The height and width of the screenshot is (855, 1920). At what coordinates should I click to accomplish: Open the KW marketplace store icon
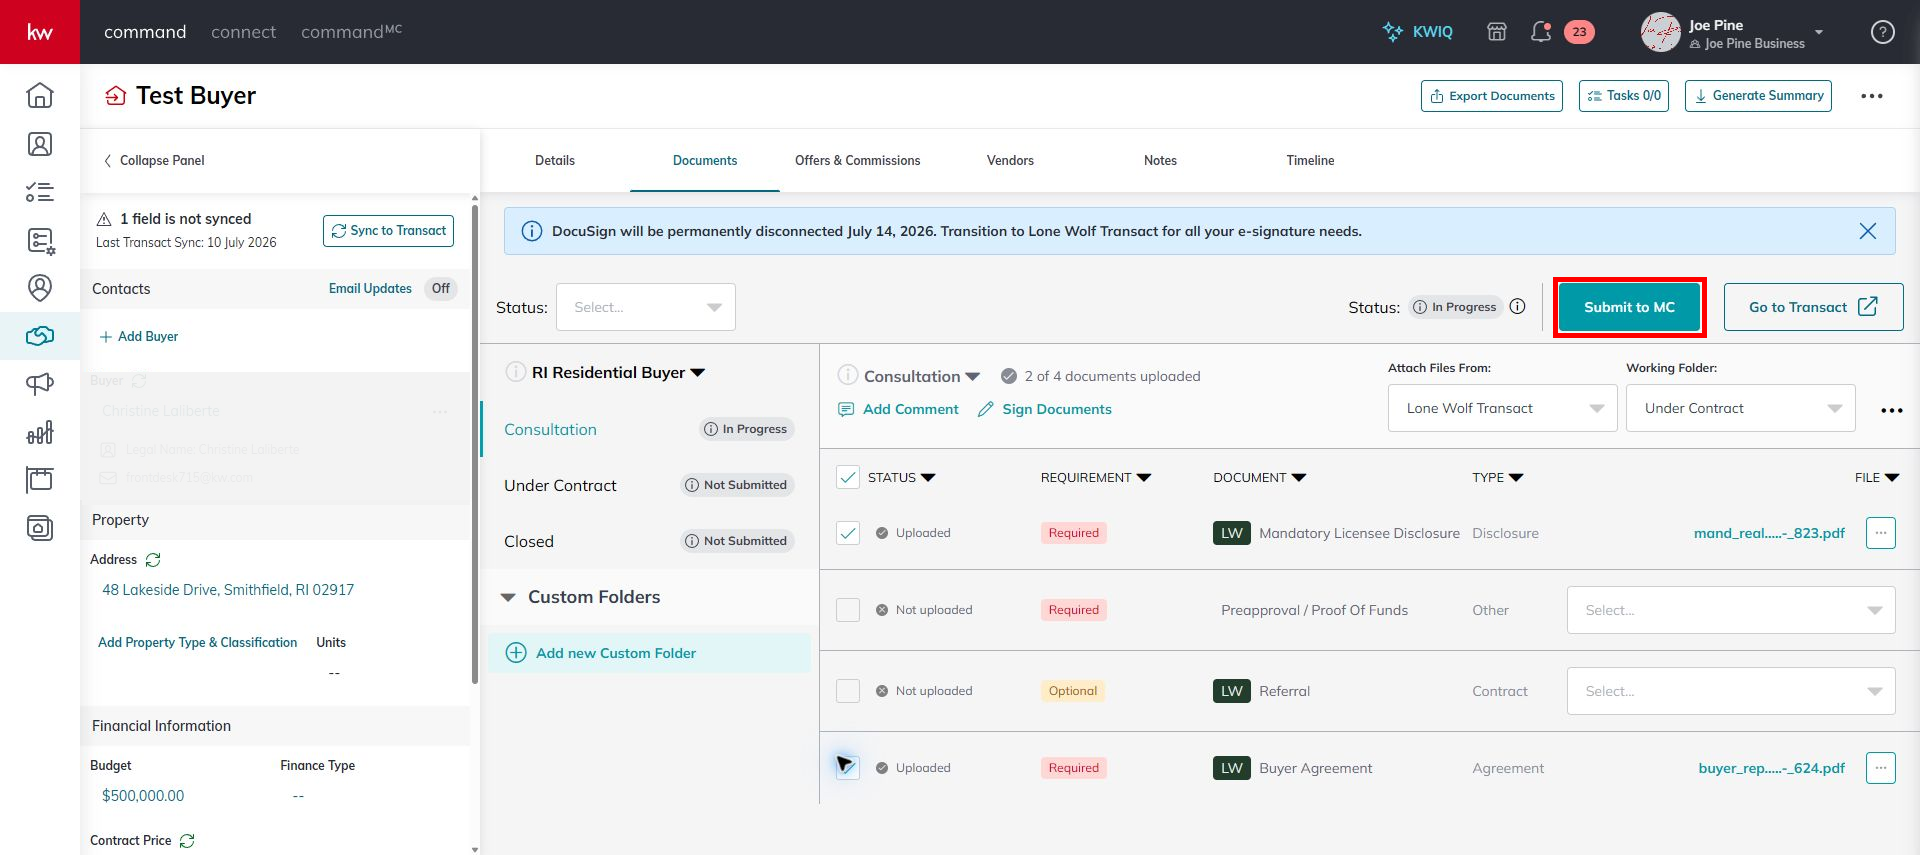pyautogui.click(x=1497, y=32)
